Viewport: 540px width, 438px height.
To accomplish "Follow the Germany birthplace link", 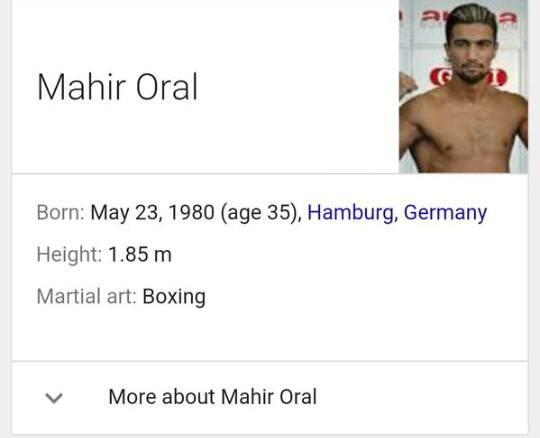I will pos(445,213).
